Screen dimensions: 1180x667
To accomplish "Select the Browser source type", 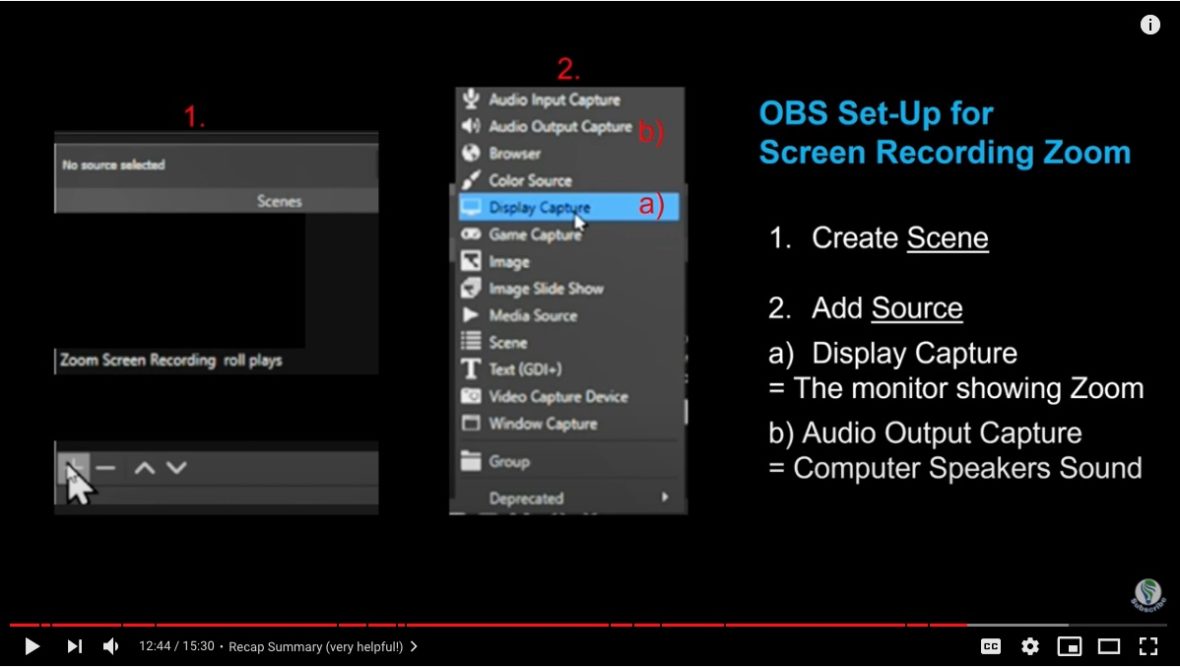I will [515, 153].
